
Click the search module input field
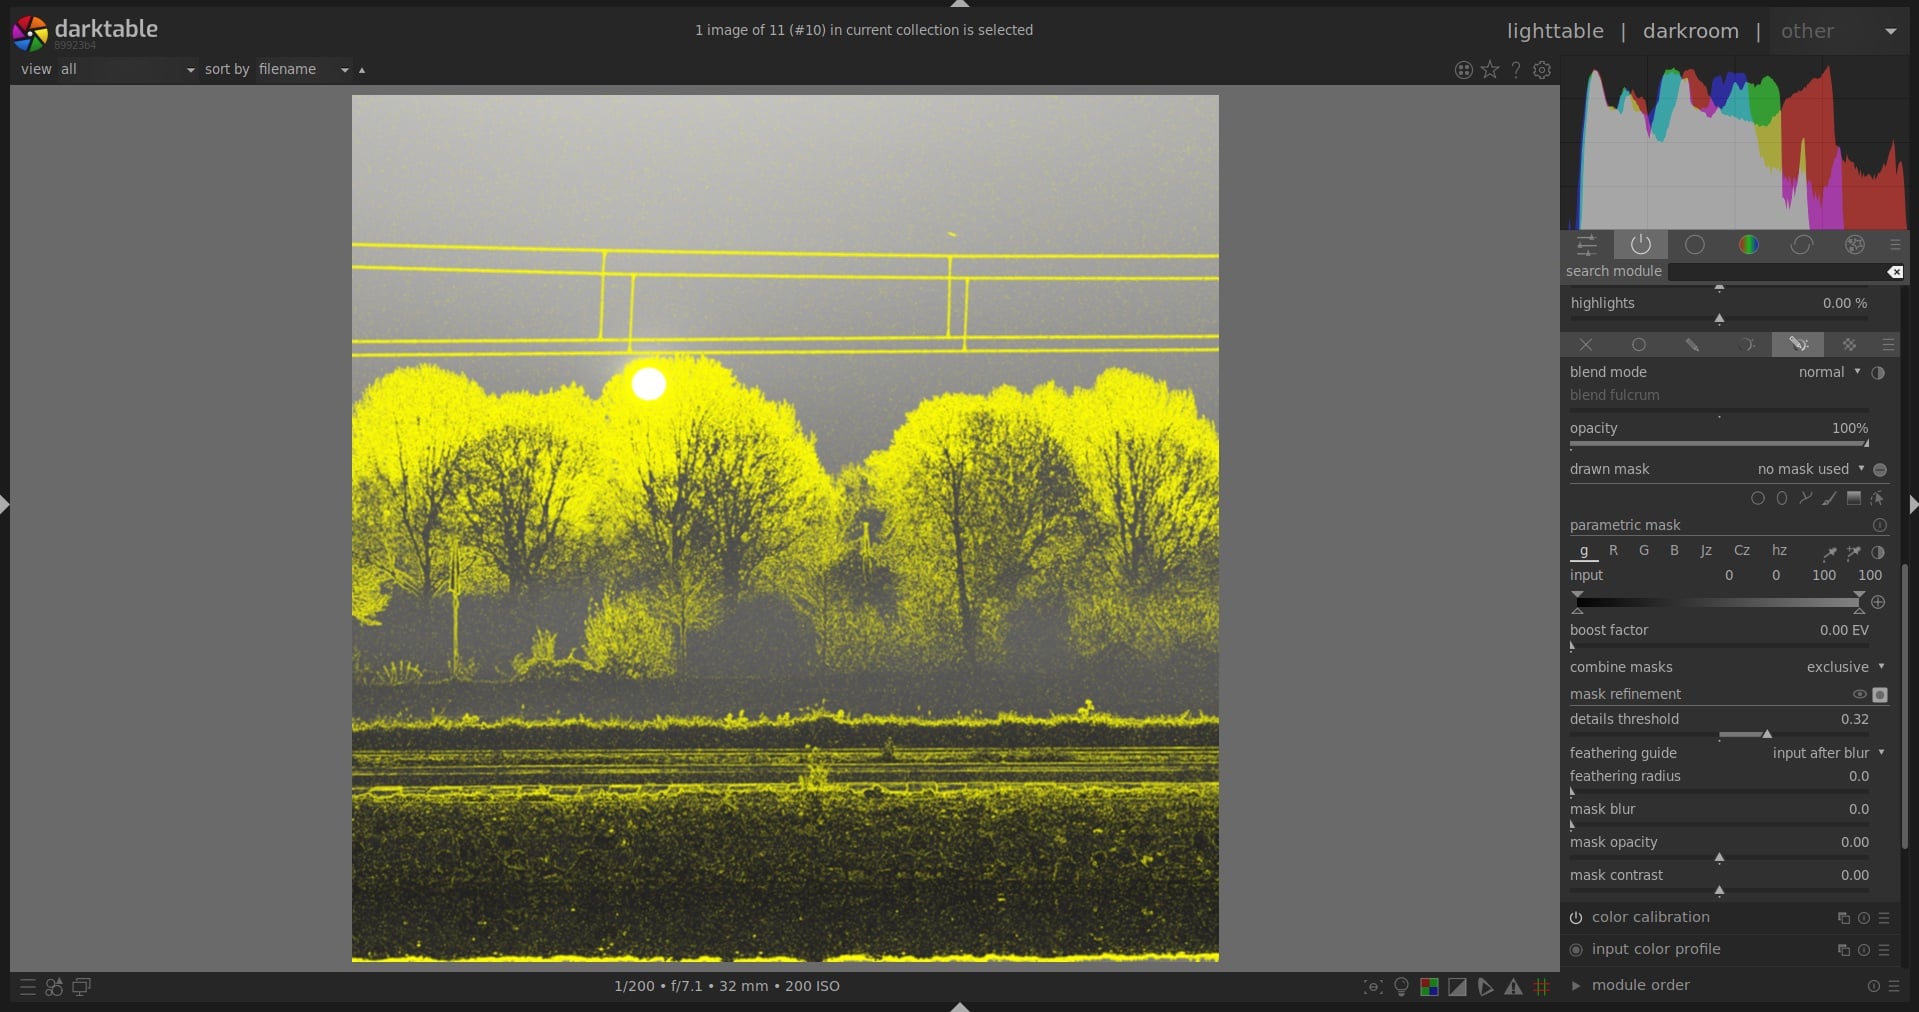click(1776, 272)
